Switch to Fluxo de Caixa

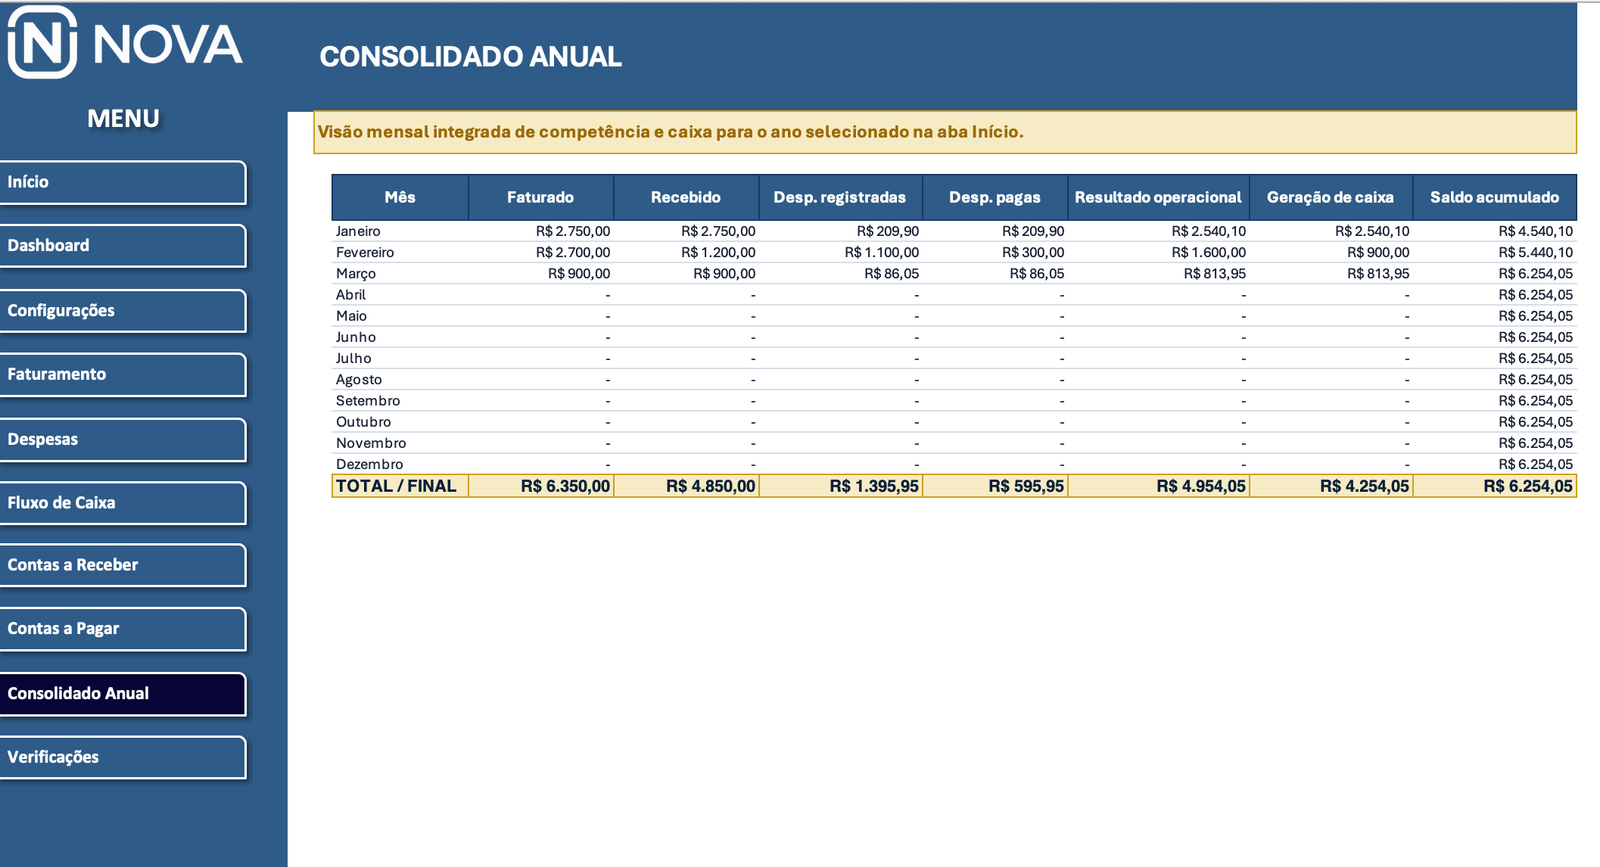coord(123,503)
